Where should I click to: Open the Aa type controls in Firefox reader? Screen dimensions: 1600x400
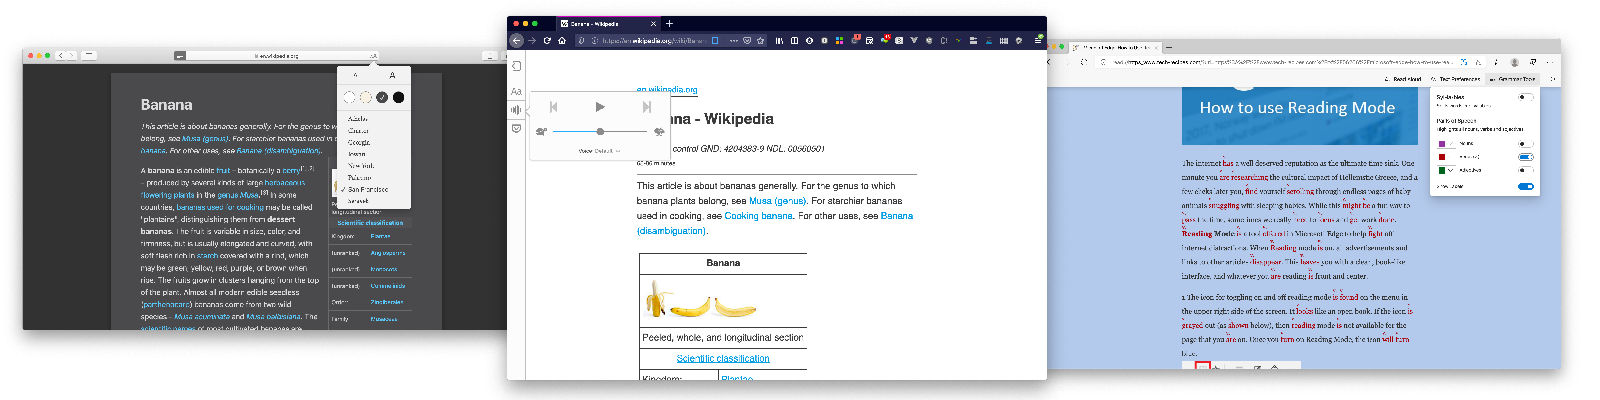pyautogui.click(x=516, y=91)
